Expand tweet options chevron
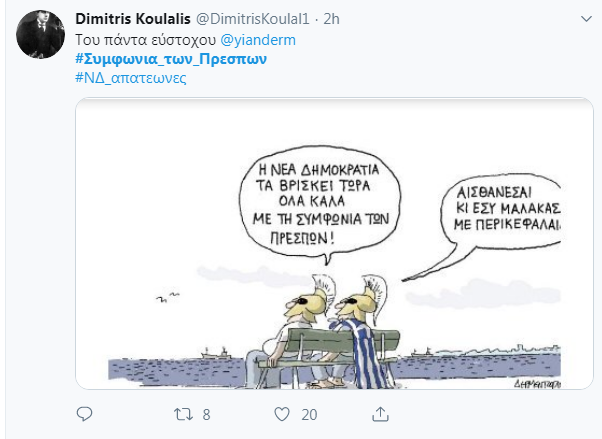This screenshot has height=439, width=602. (x=586, y=19)
